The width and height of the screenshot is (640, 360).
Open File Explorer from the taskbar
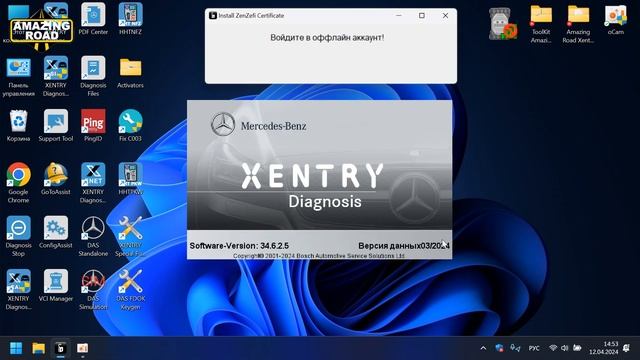point(38,348)
